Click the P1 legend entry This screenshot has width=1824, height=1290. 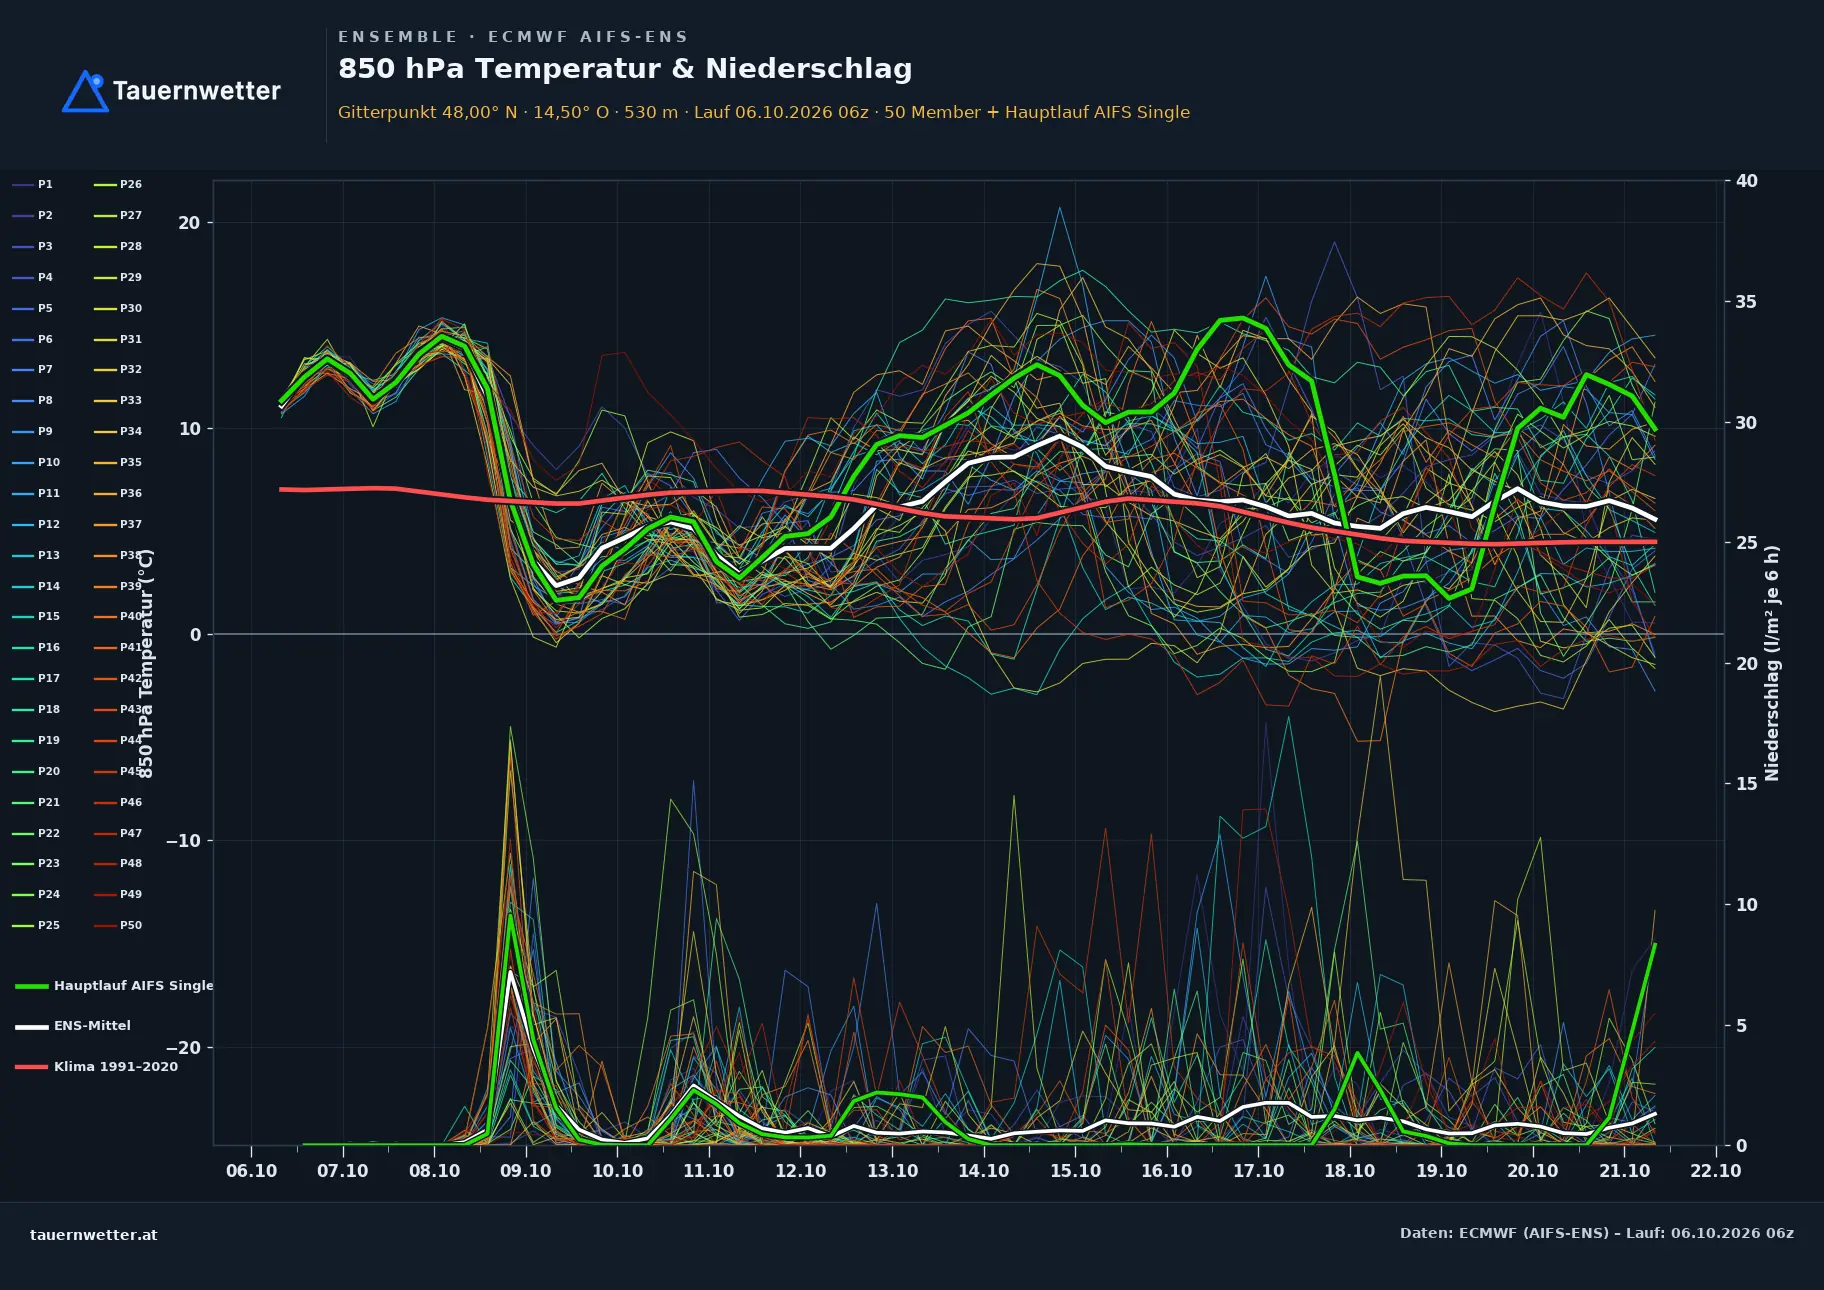[33, 185]
